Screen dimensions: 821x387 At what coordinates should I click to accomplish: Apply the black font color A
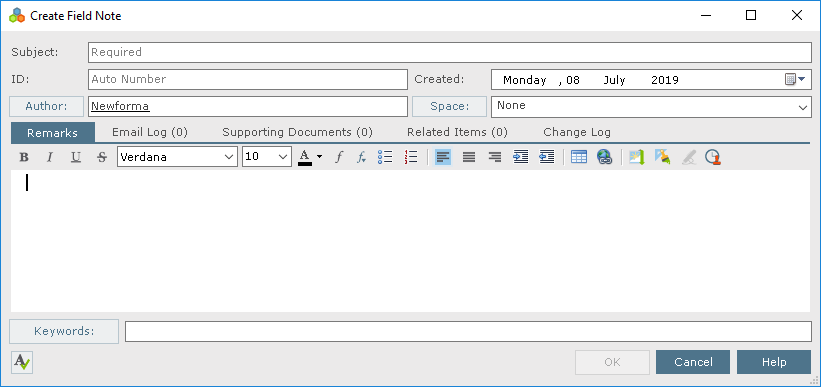click(x=305, y=157)
